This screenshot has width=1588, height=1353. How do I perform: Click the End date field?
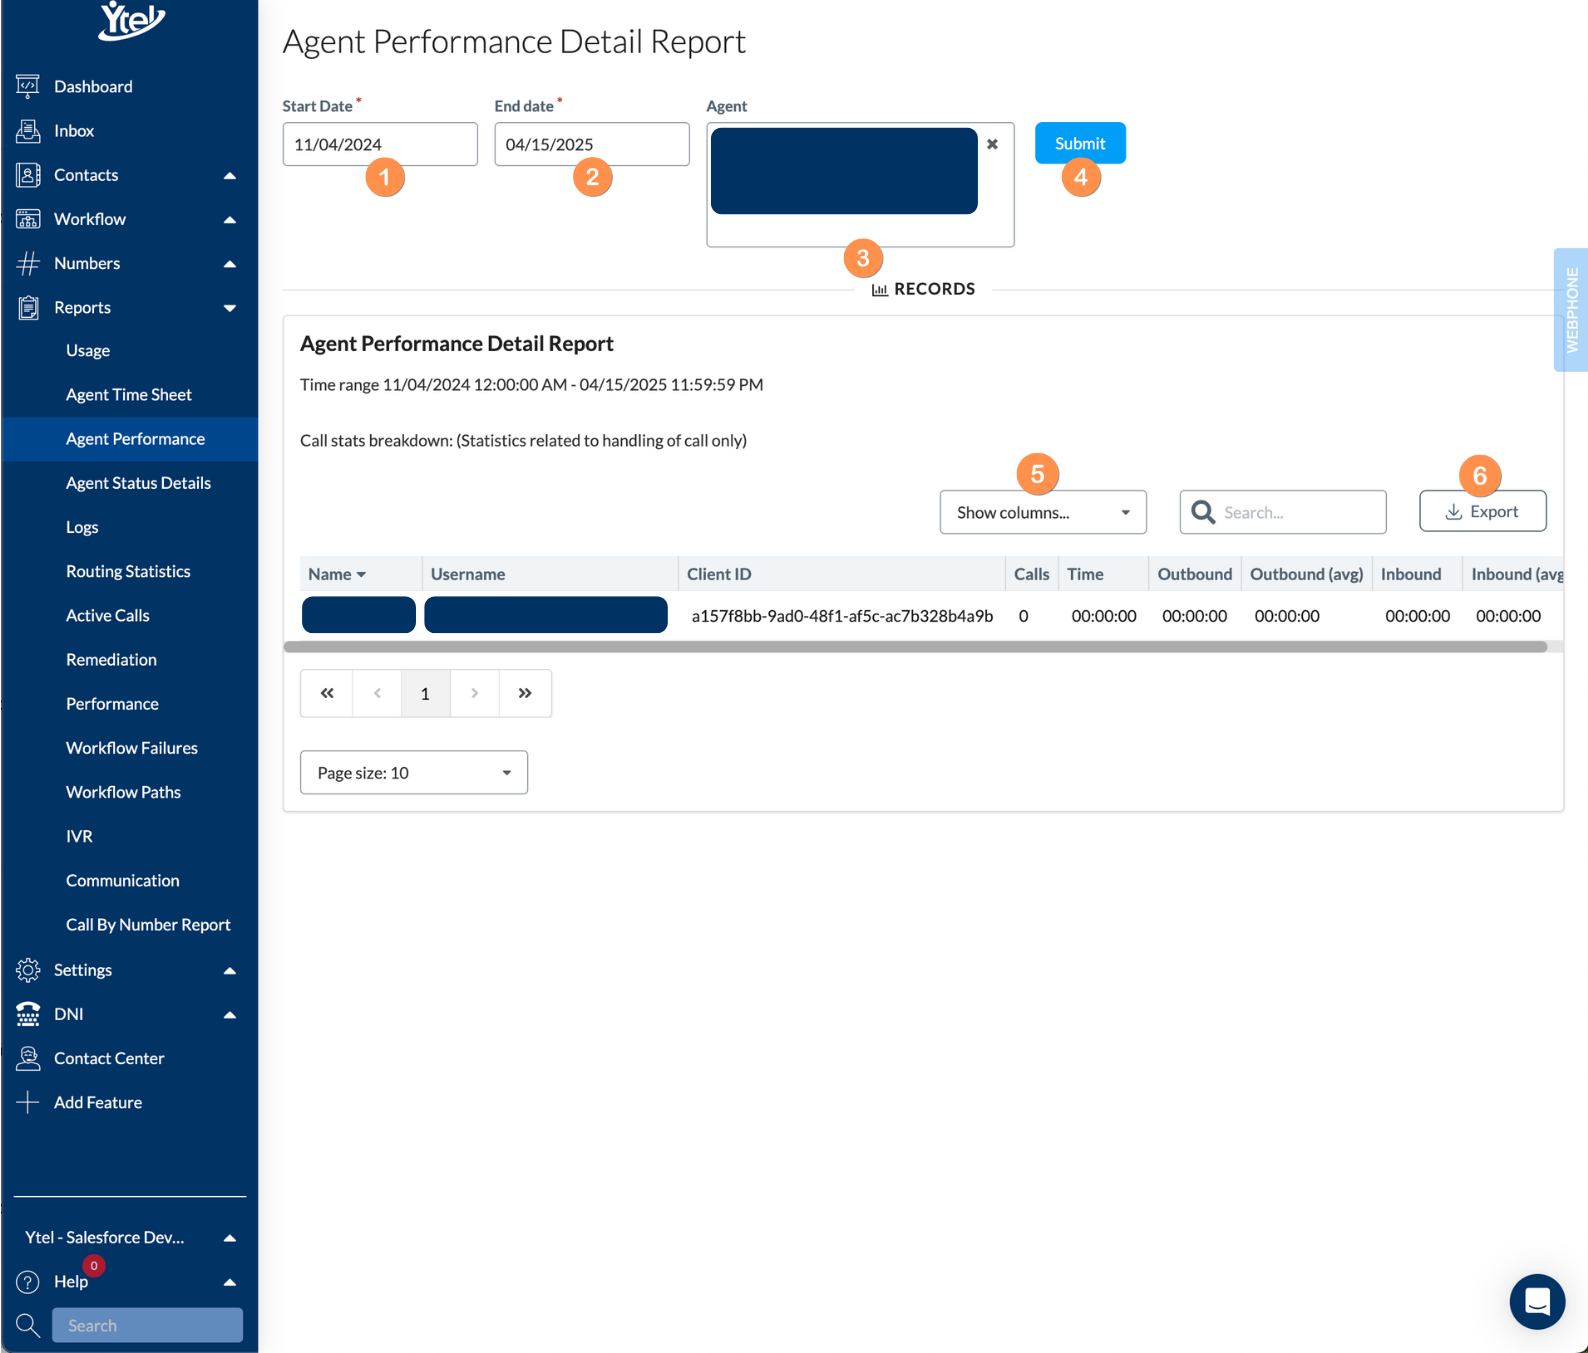(592, 144)
